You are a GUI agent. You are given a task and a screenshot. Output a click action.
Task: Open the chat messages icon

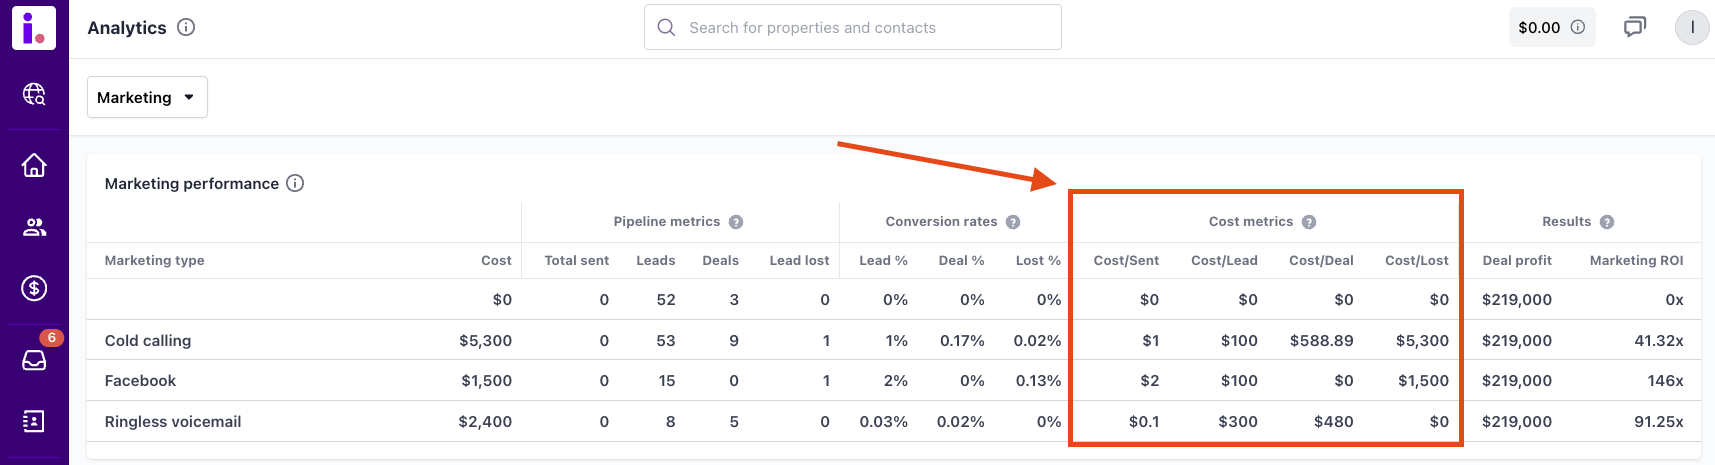[1635, 27]
